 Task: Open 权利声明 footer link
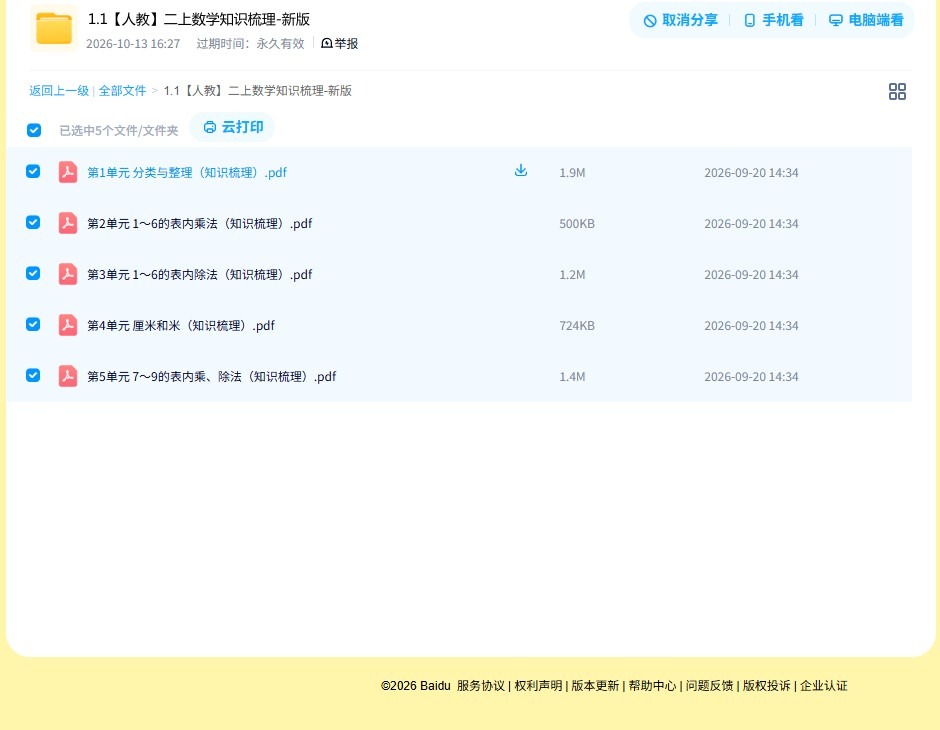coord(538,686)
